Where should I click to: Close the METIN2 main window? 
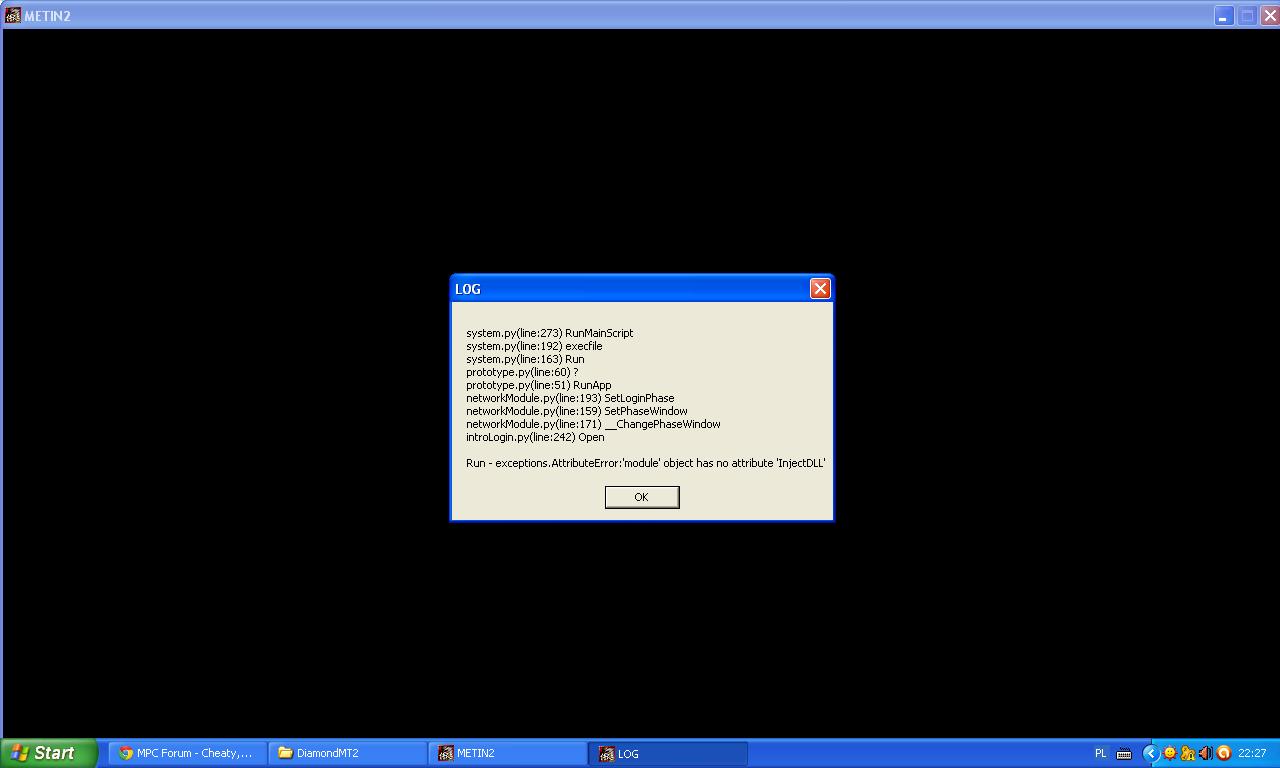click(1270, 16)
